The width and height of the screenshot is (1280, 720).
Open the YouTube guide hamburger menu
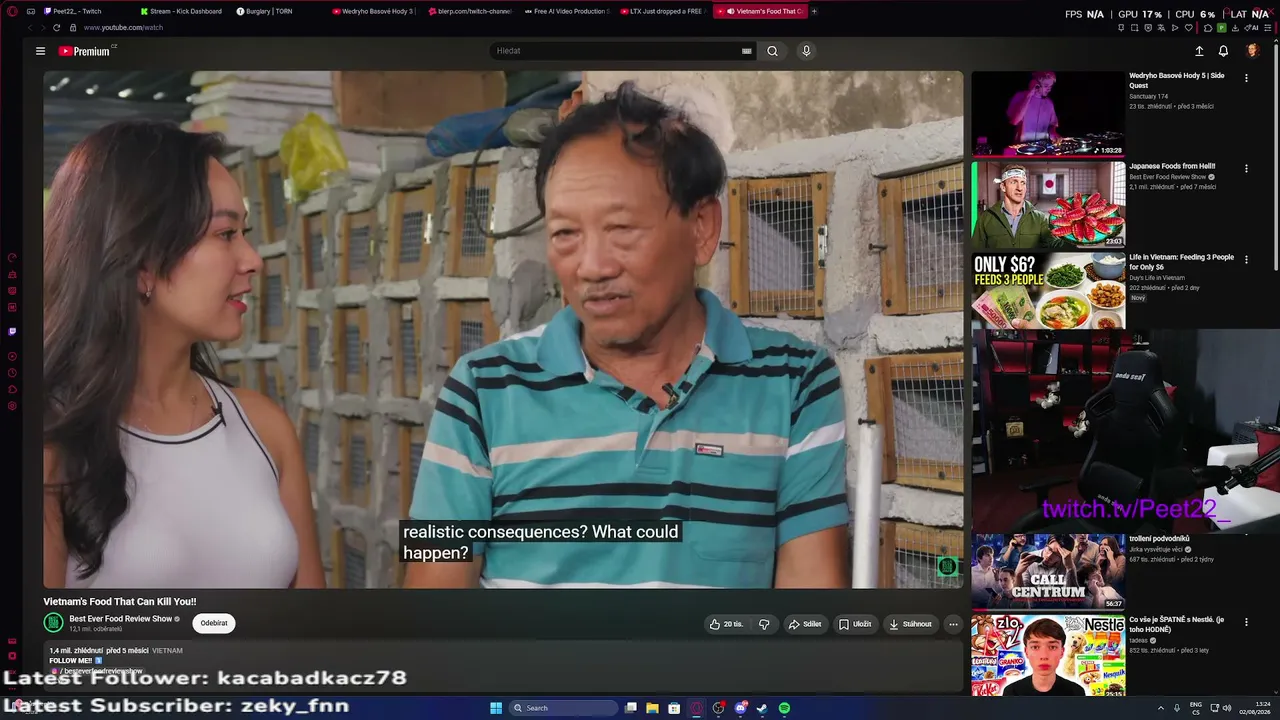(x=40, y=51)
